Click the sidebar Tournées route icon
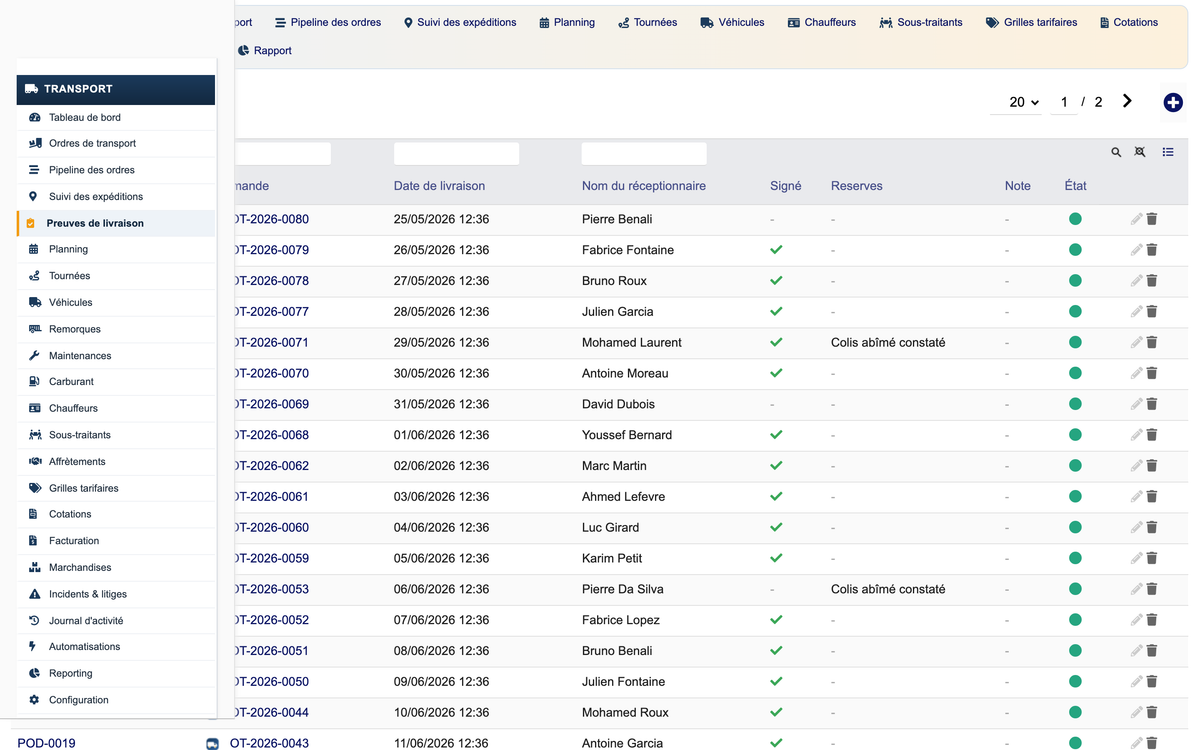This screenshot has width=1200, height=750. [x=34, y=276]
